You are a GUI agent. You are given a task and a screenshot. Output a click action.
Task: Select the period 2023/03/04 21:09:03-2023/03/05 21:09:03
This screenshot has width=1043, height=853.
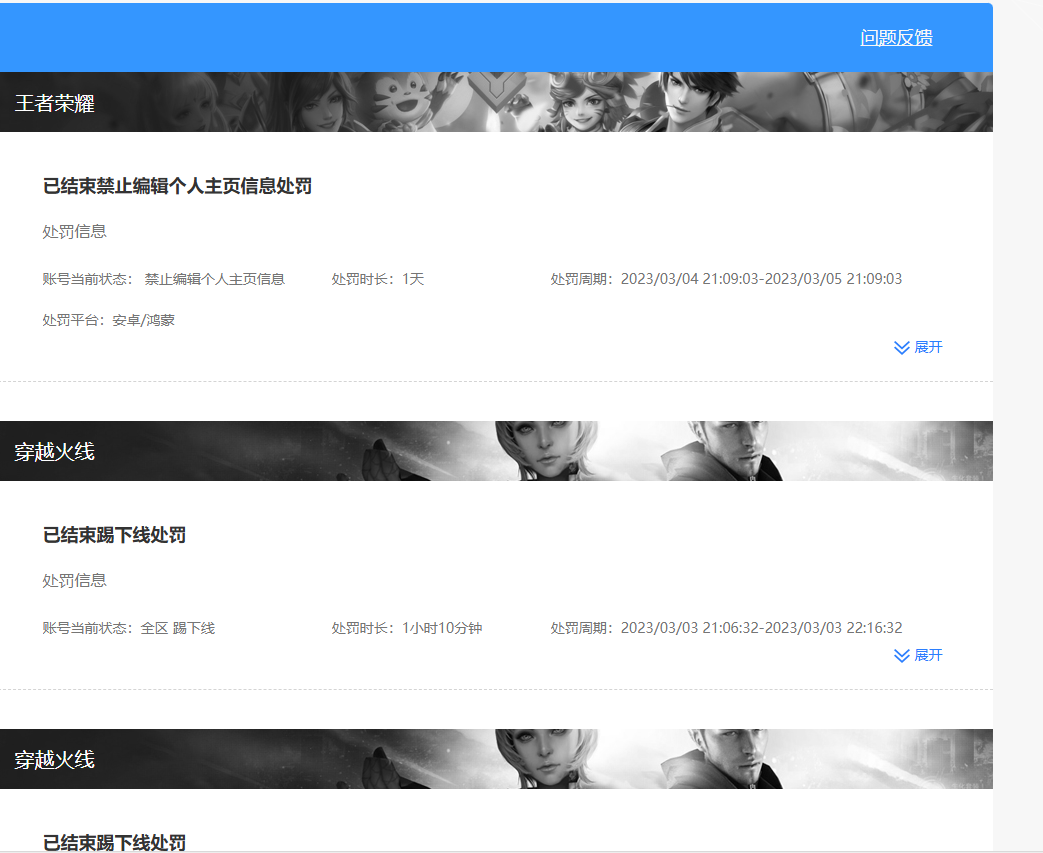pos(761,279)
